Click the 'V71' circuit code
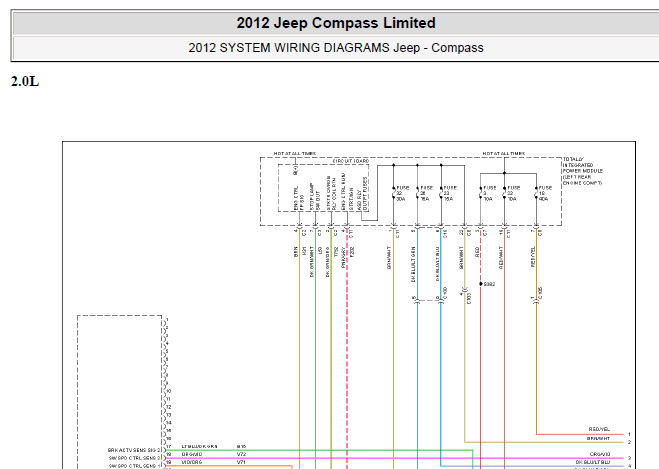659x469 pixels. tap(241, 462)
